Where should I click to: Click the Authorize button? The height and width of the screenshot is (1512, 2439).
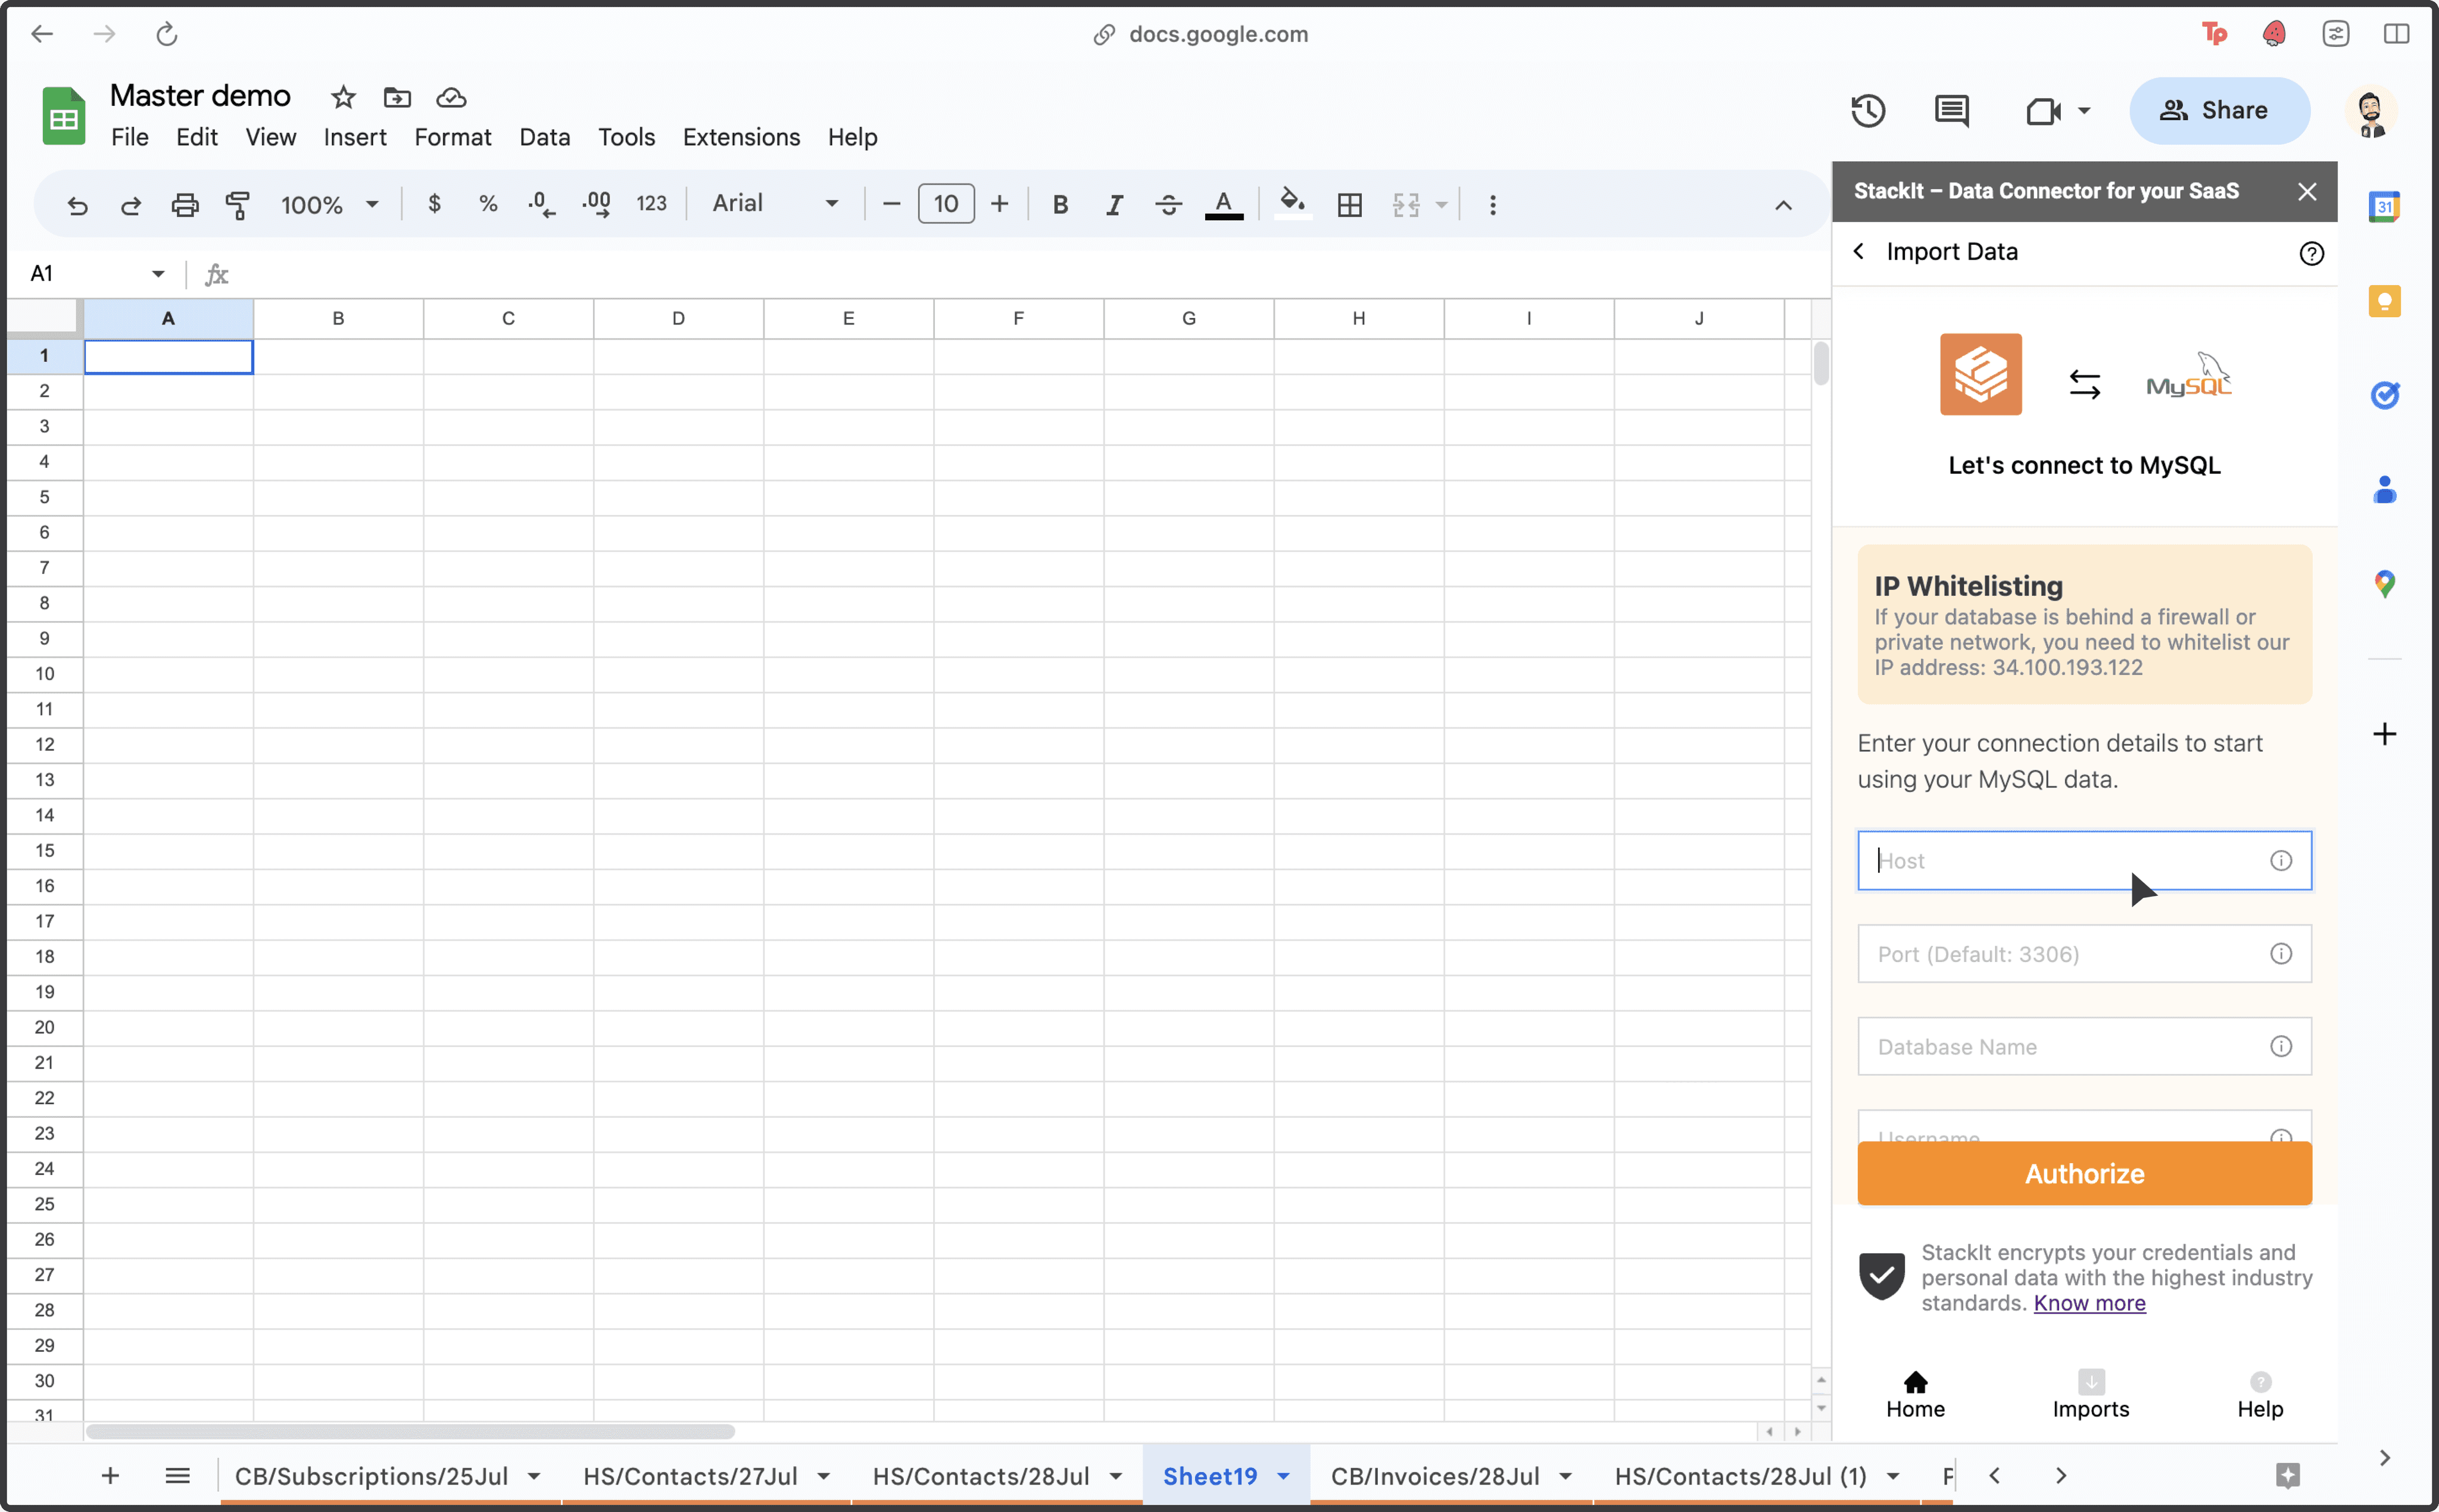tap(2084, 1173)
